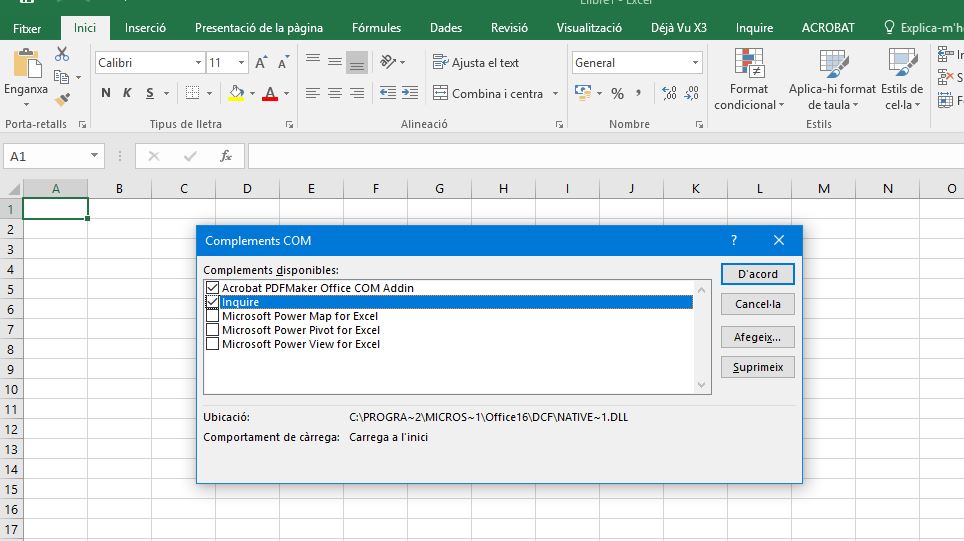Enable Microsoft Power Pivot for Excel
Viewport: 964px width, 541px height.
point(212,330)
